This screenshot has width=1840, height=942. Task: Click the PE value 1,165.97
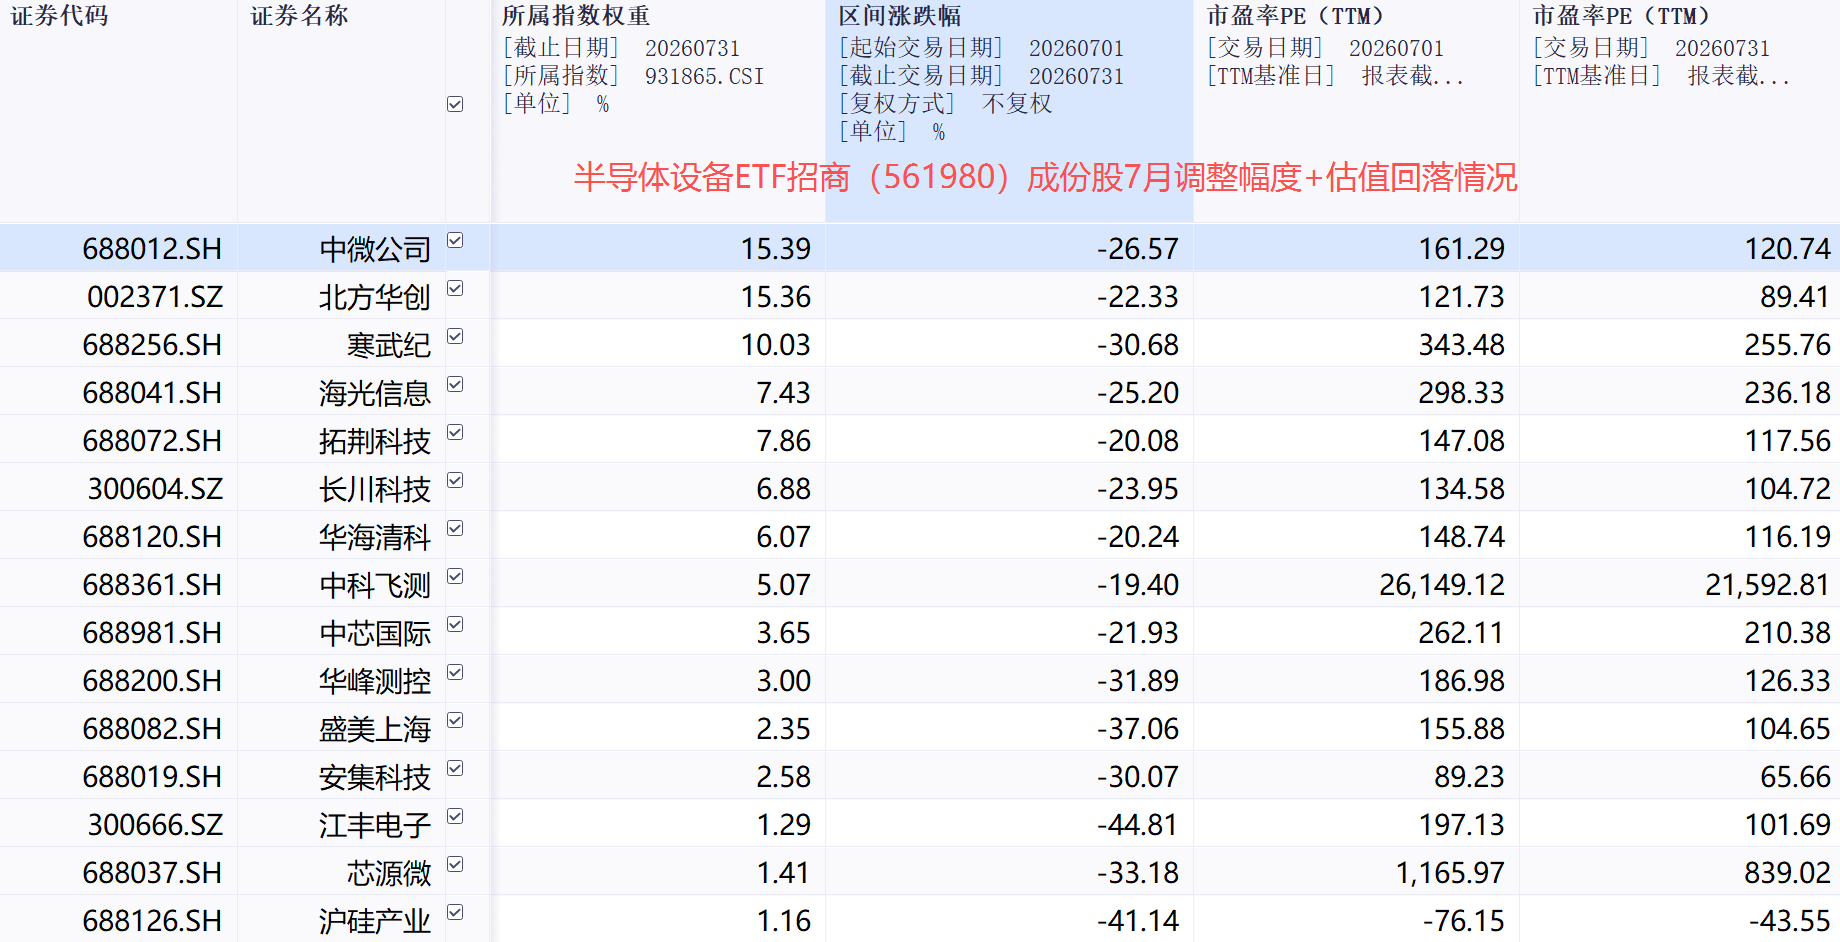[1450, 872]
